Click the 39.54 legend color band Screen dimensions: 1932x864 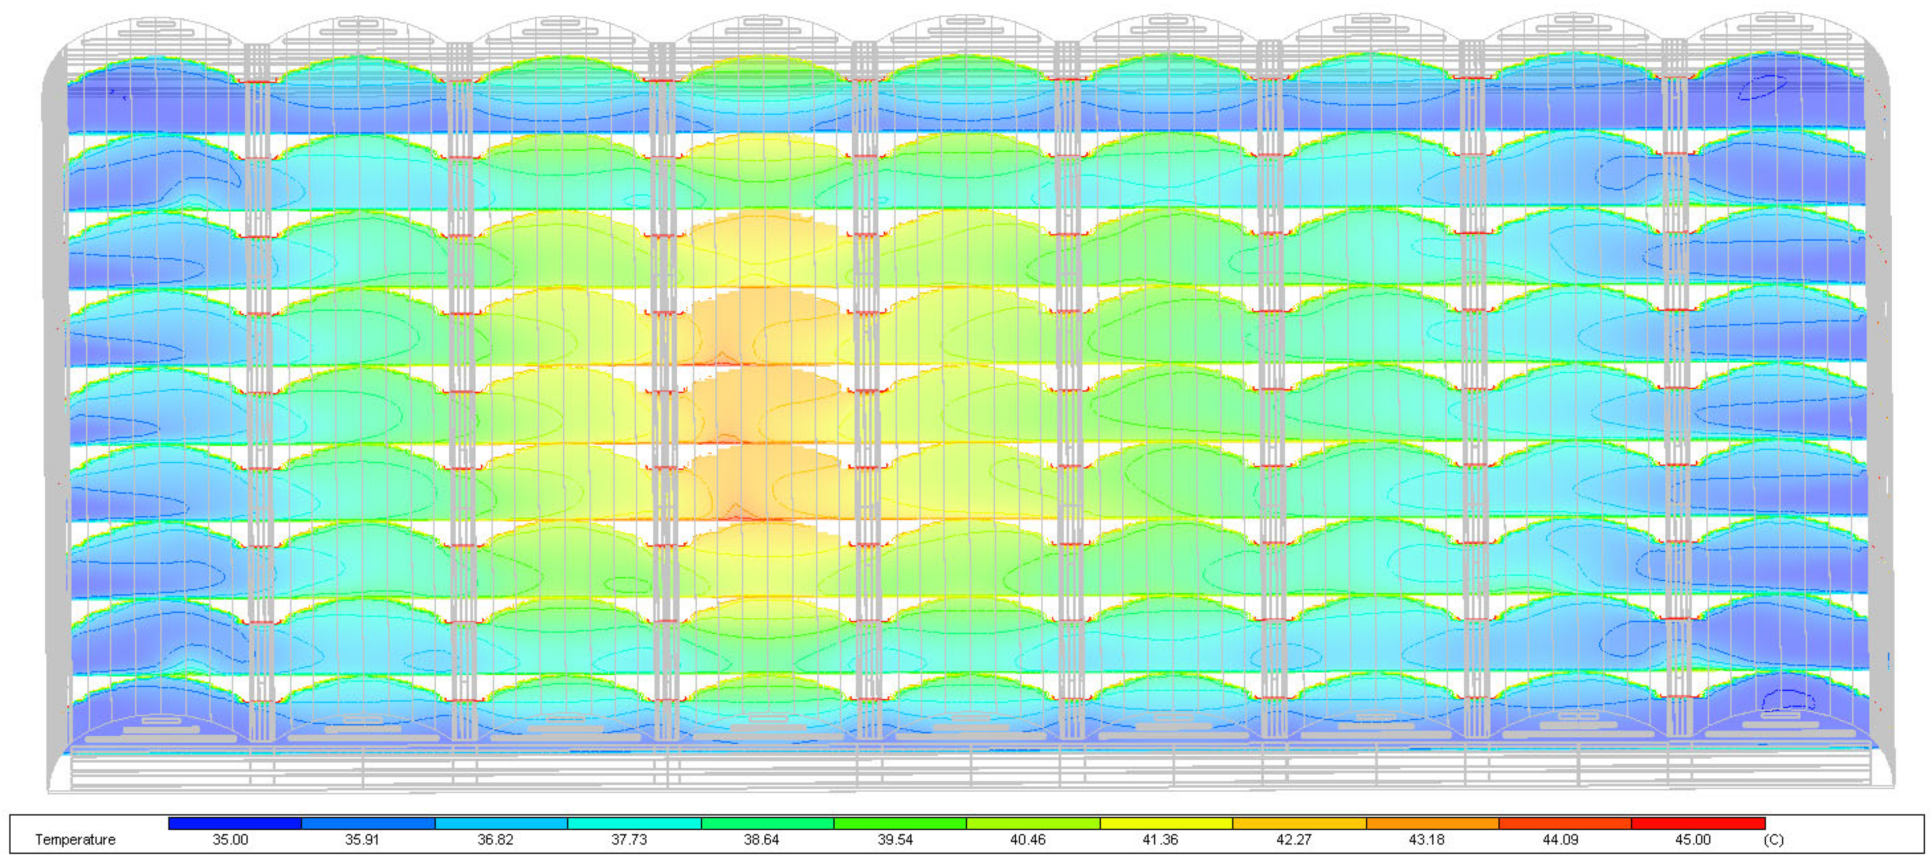[x=900, y=823]
